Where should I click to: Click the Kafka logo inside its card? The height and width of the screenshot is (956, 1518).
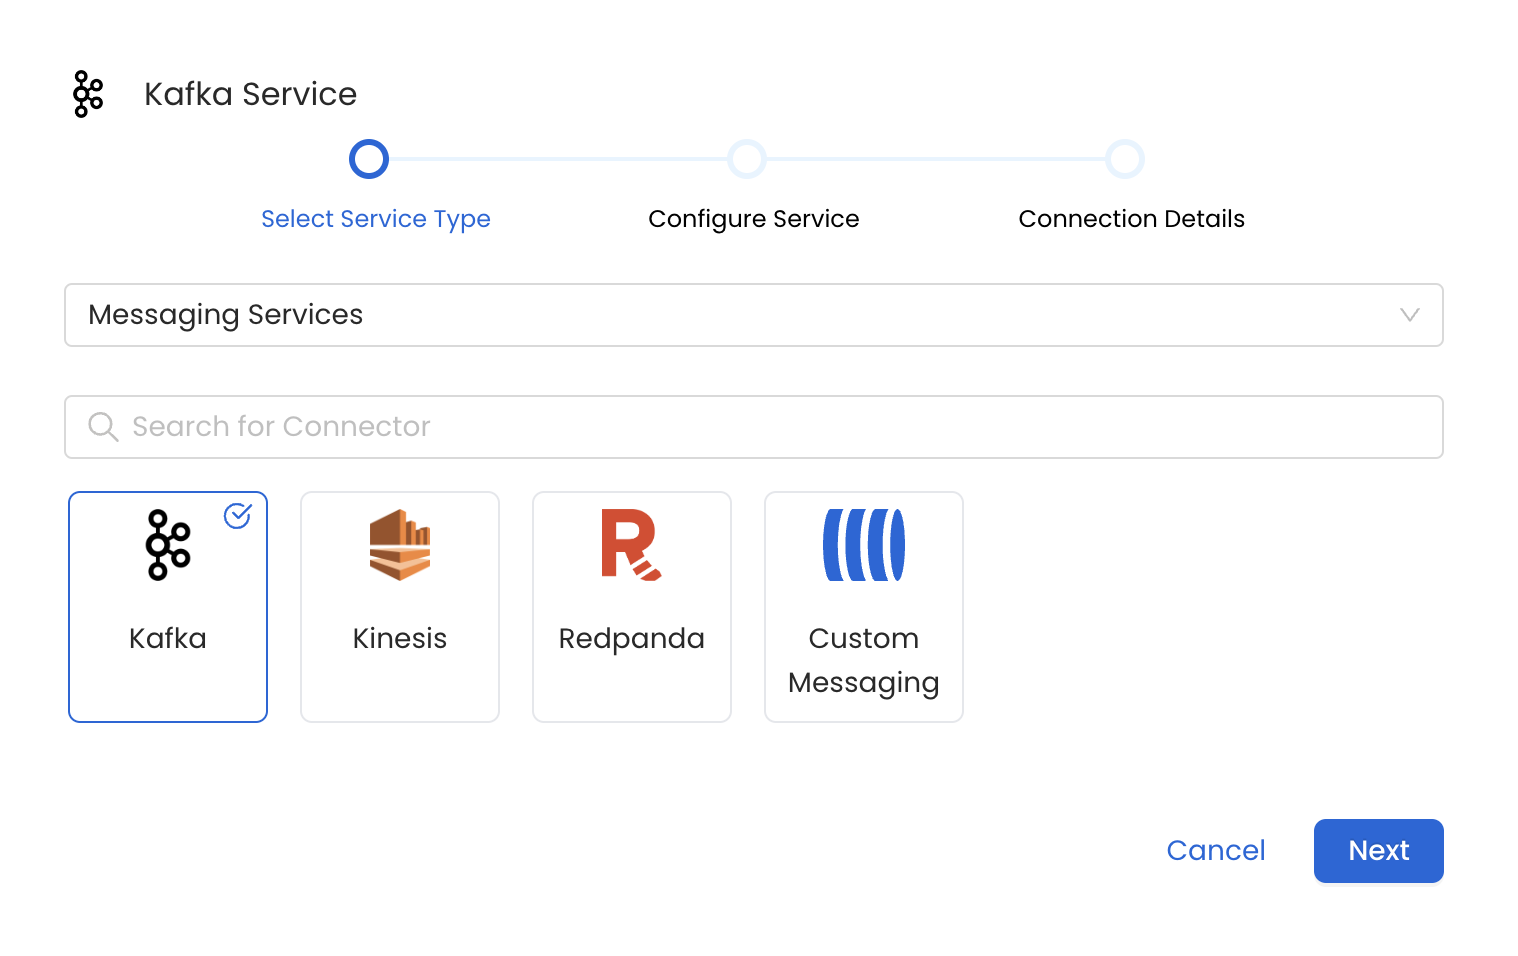click(x=167, y=545)
